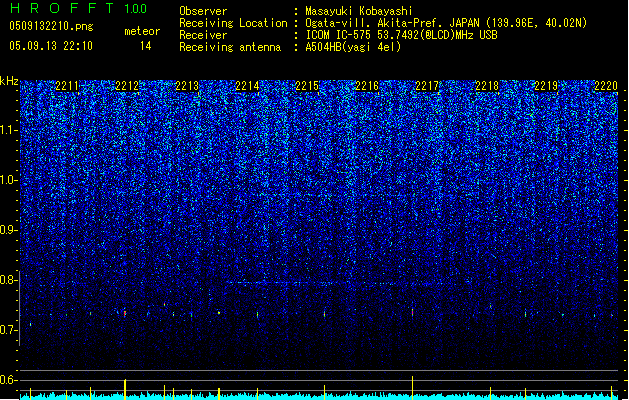
Task: Click the timestamp 05.09.13 22:10
Action: (x=51, y=46)
